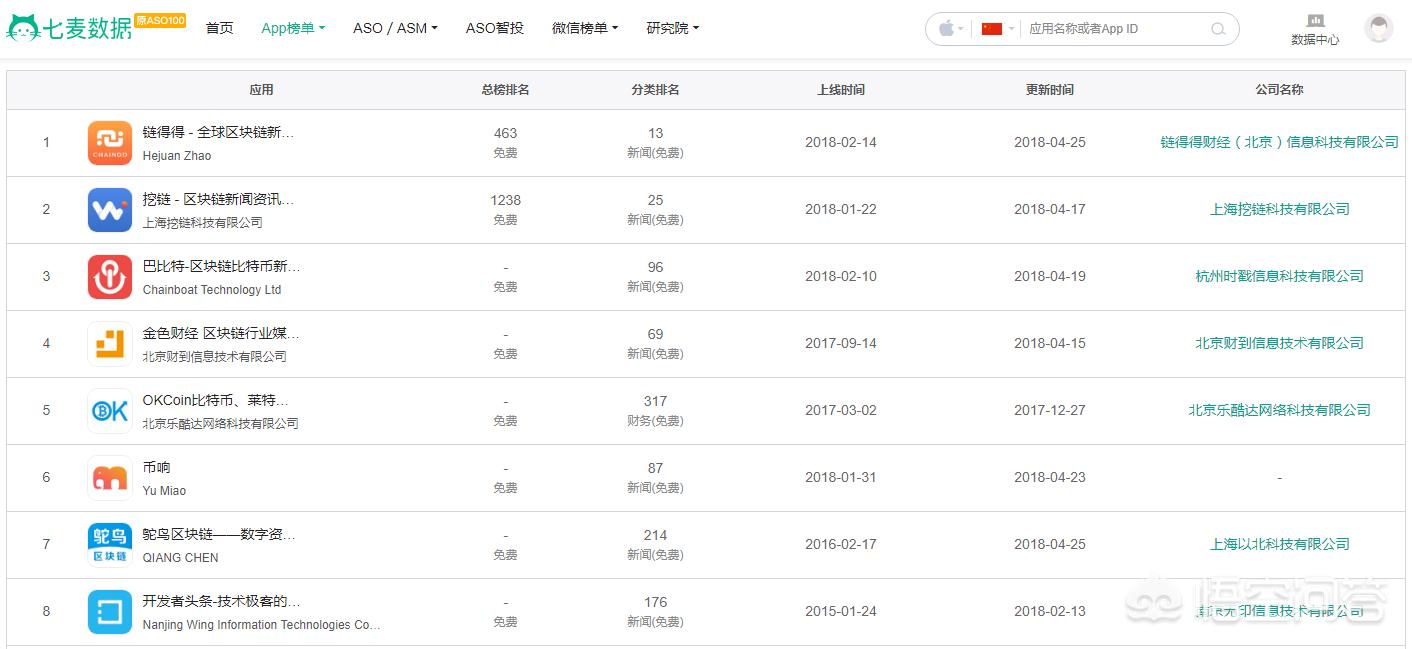Open the 币响 app title

click(156, 468)
